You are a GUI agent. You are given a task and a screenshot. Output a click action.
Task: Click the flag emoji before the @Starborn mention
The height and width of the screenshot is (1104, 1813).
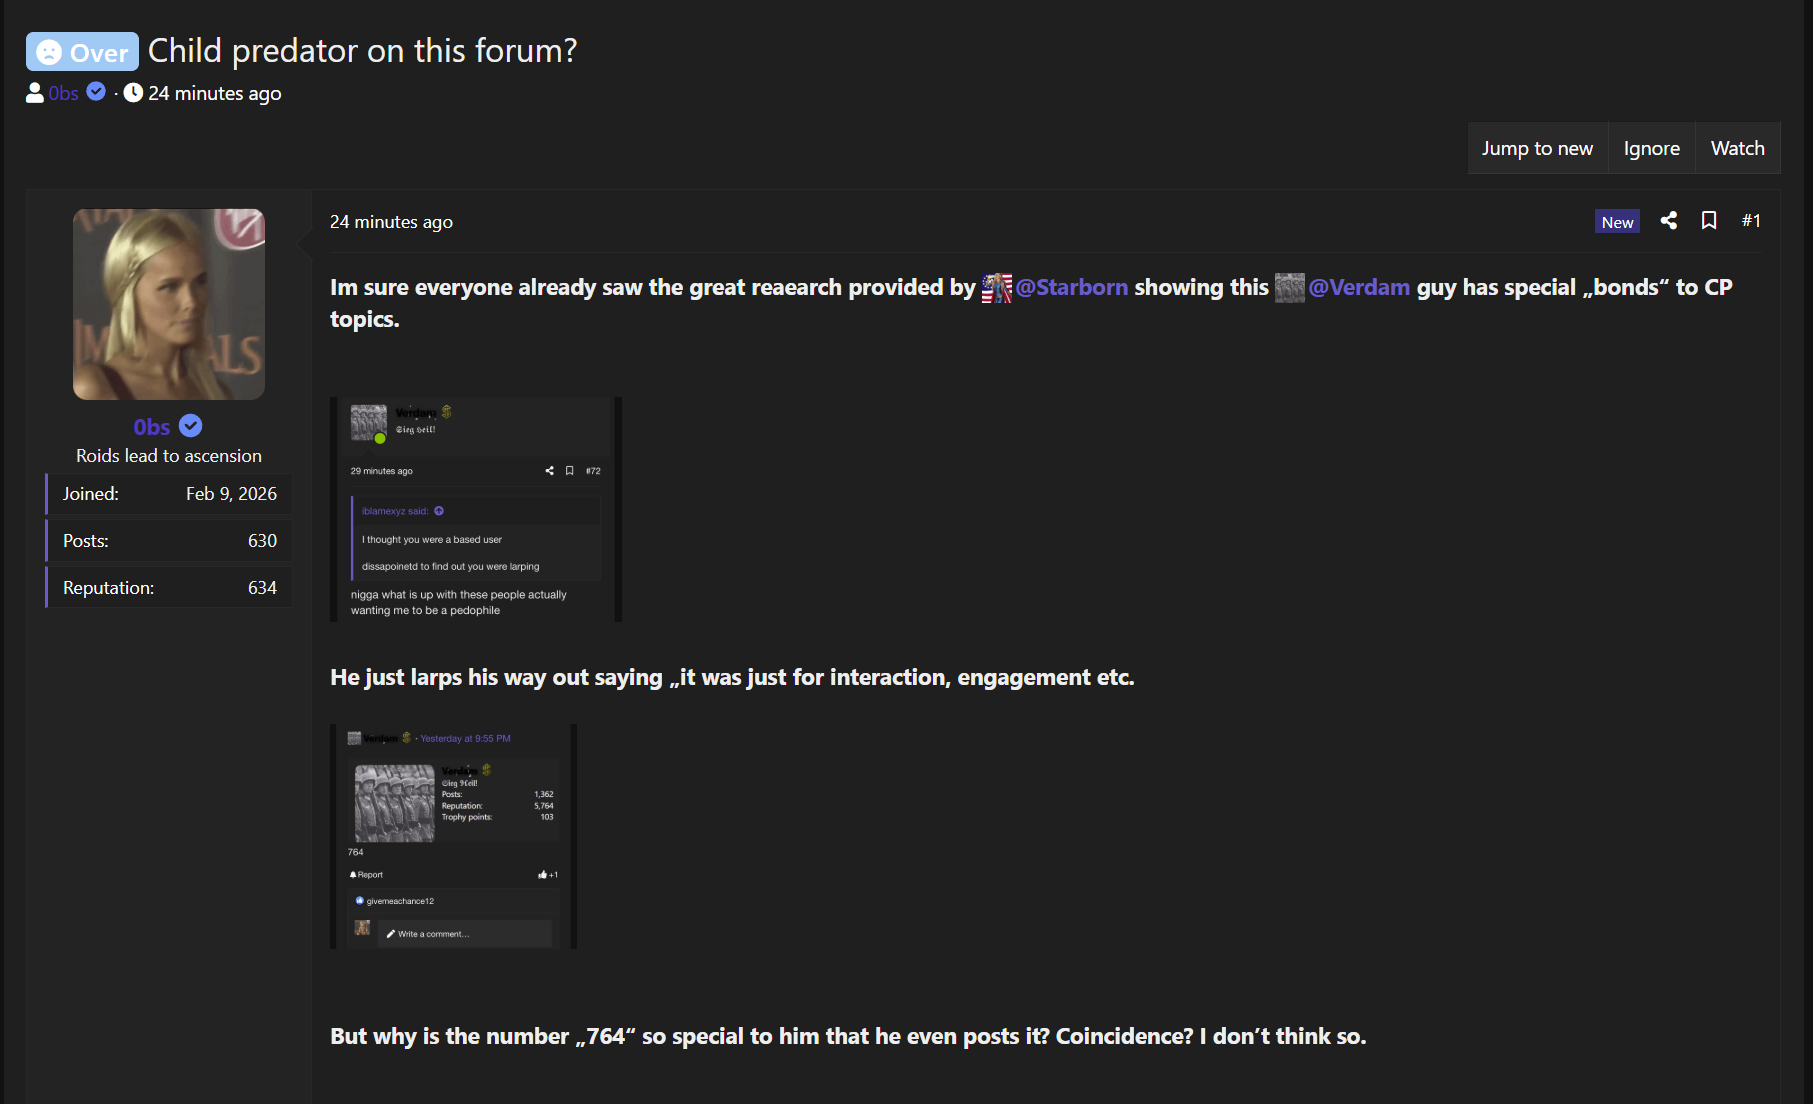pos(996,288)
